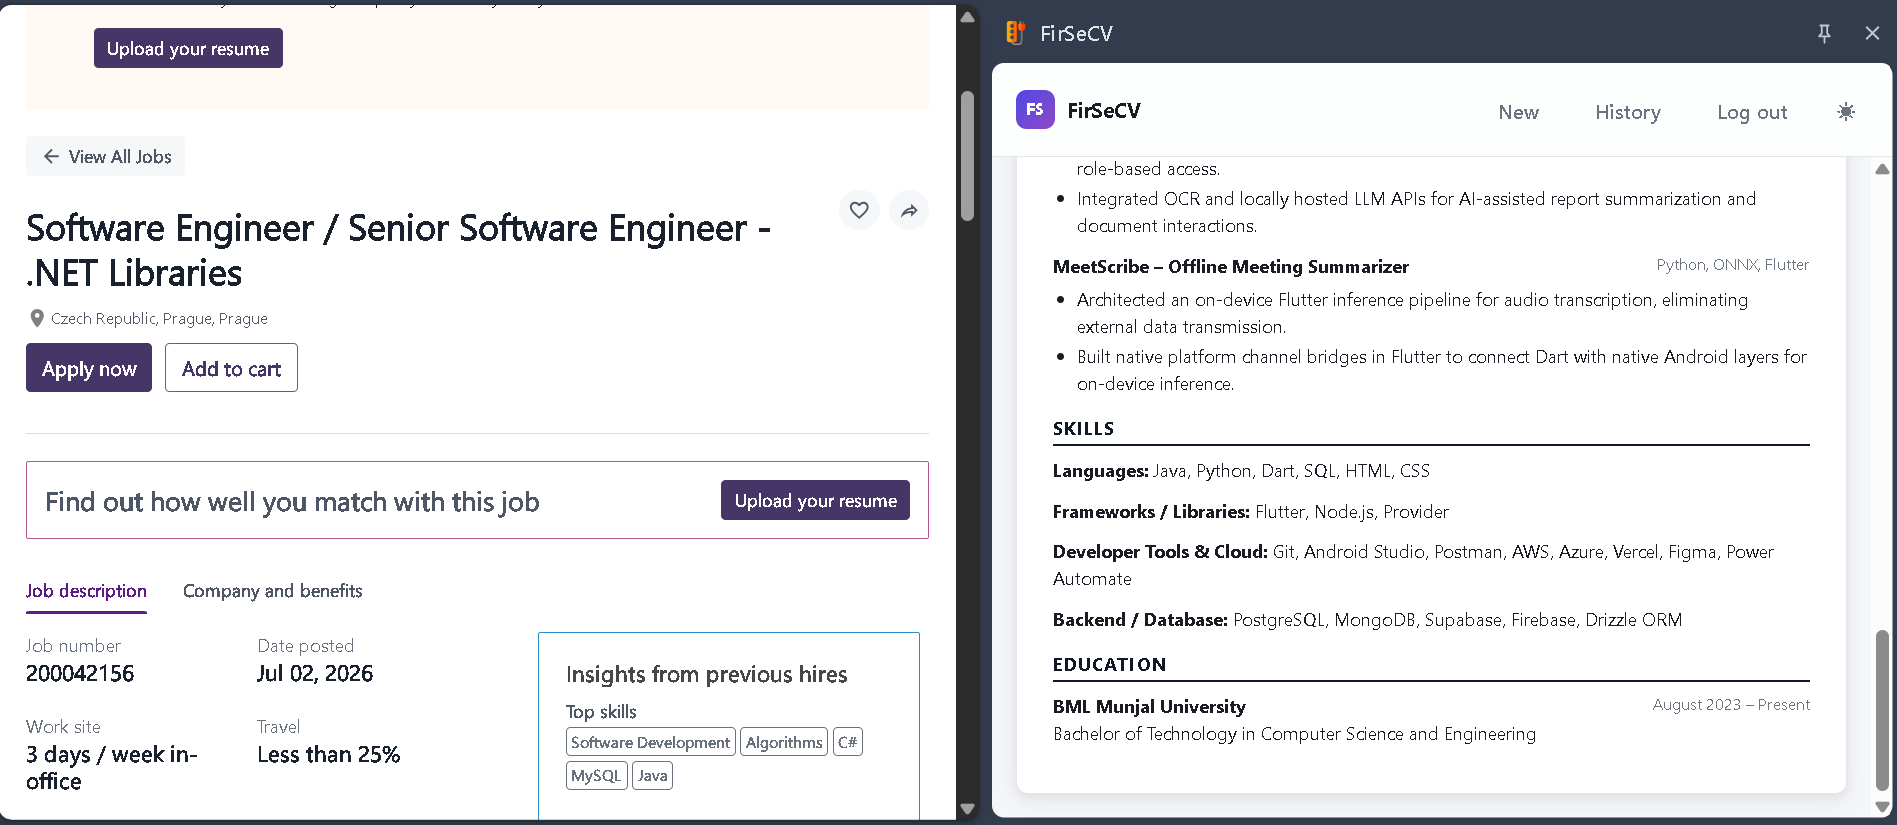Click the share arrow icon
This screenshot has height=825, width=1897.
click(x=909, y=210)
